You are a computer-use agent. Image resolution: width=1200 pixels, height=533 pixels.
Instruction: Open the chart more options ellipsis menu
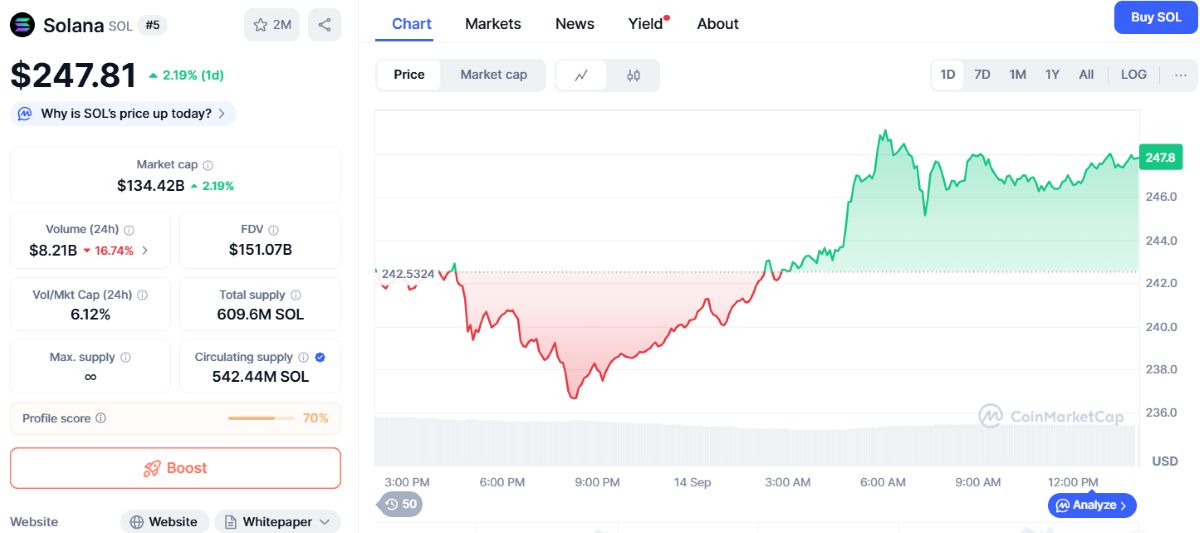pos(1181,75)
